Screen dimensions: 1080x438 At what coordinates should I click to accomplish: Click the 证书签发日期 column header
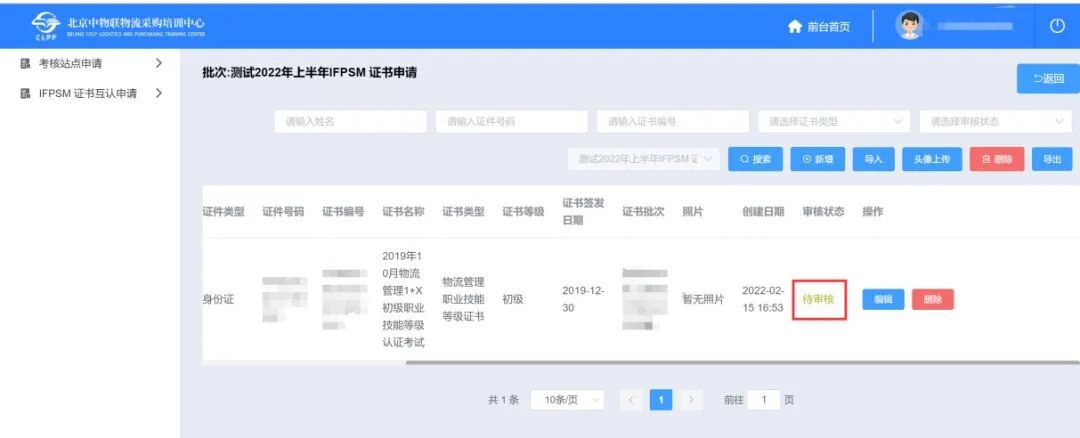(x=583, y=211)
